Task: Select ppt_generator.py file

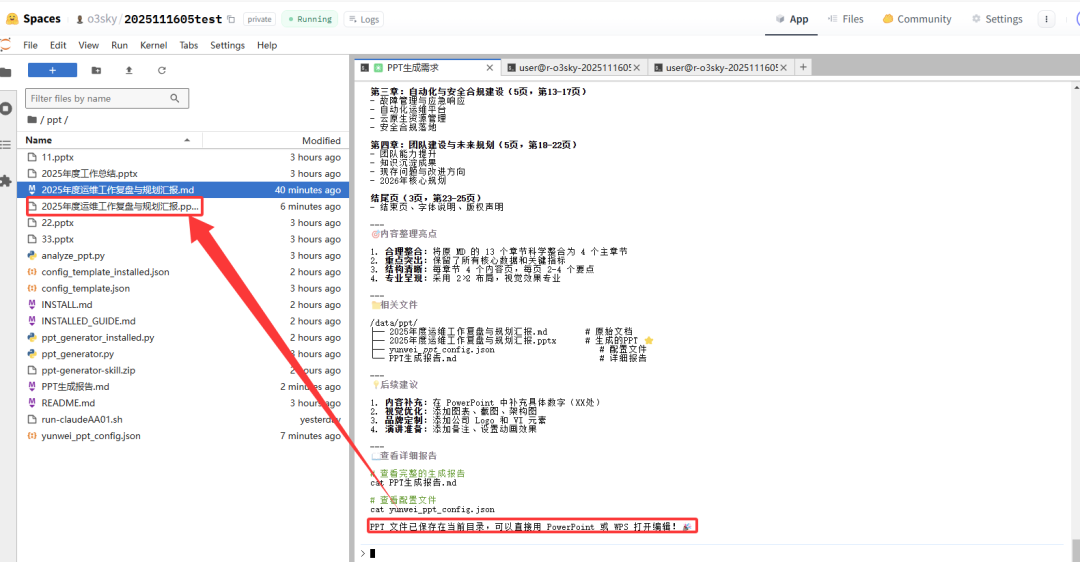Action: tap(183, 354)
